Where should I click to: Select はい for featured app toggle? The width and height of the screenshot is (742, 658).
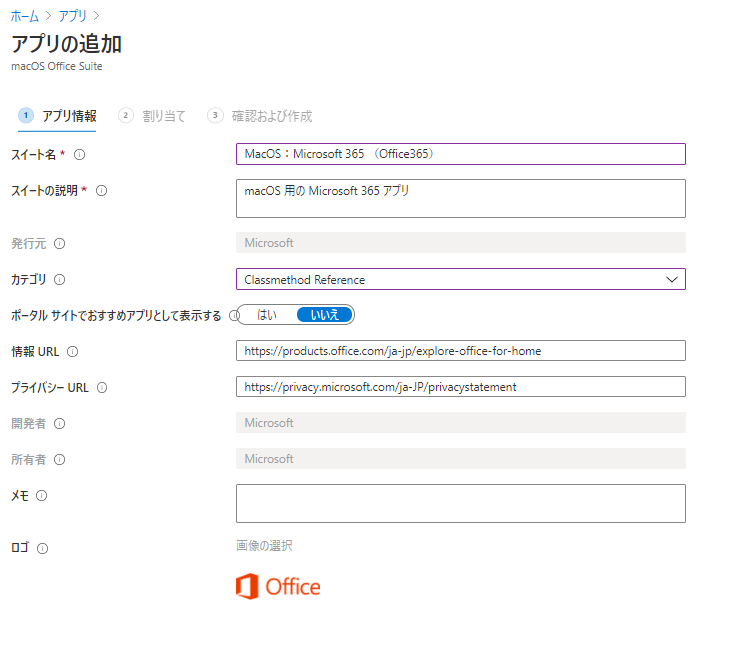[267, 315]
